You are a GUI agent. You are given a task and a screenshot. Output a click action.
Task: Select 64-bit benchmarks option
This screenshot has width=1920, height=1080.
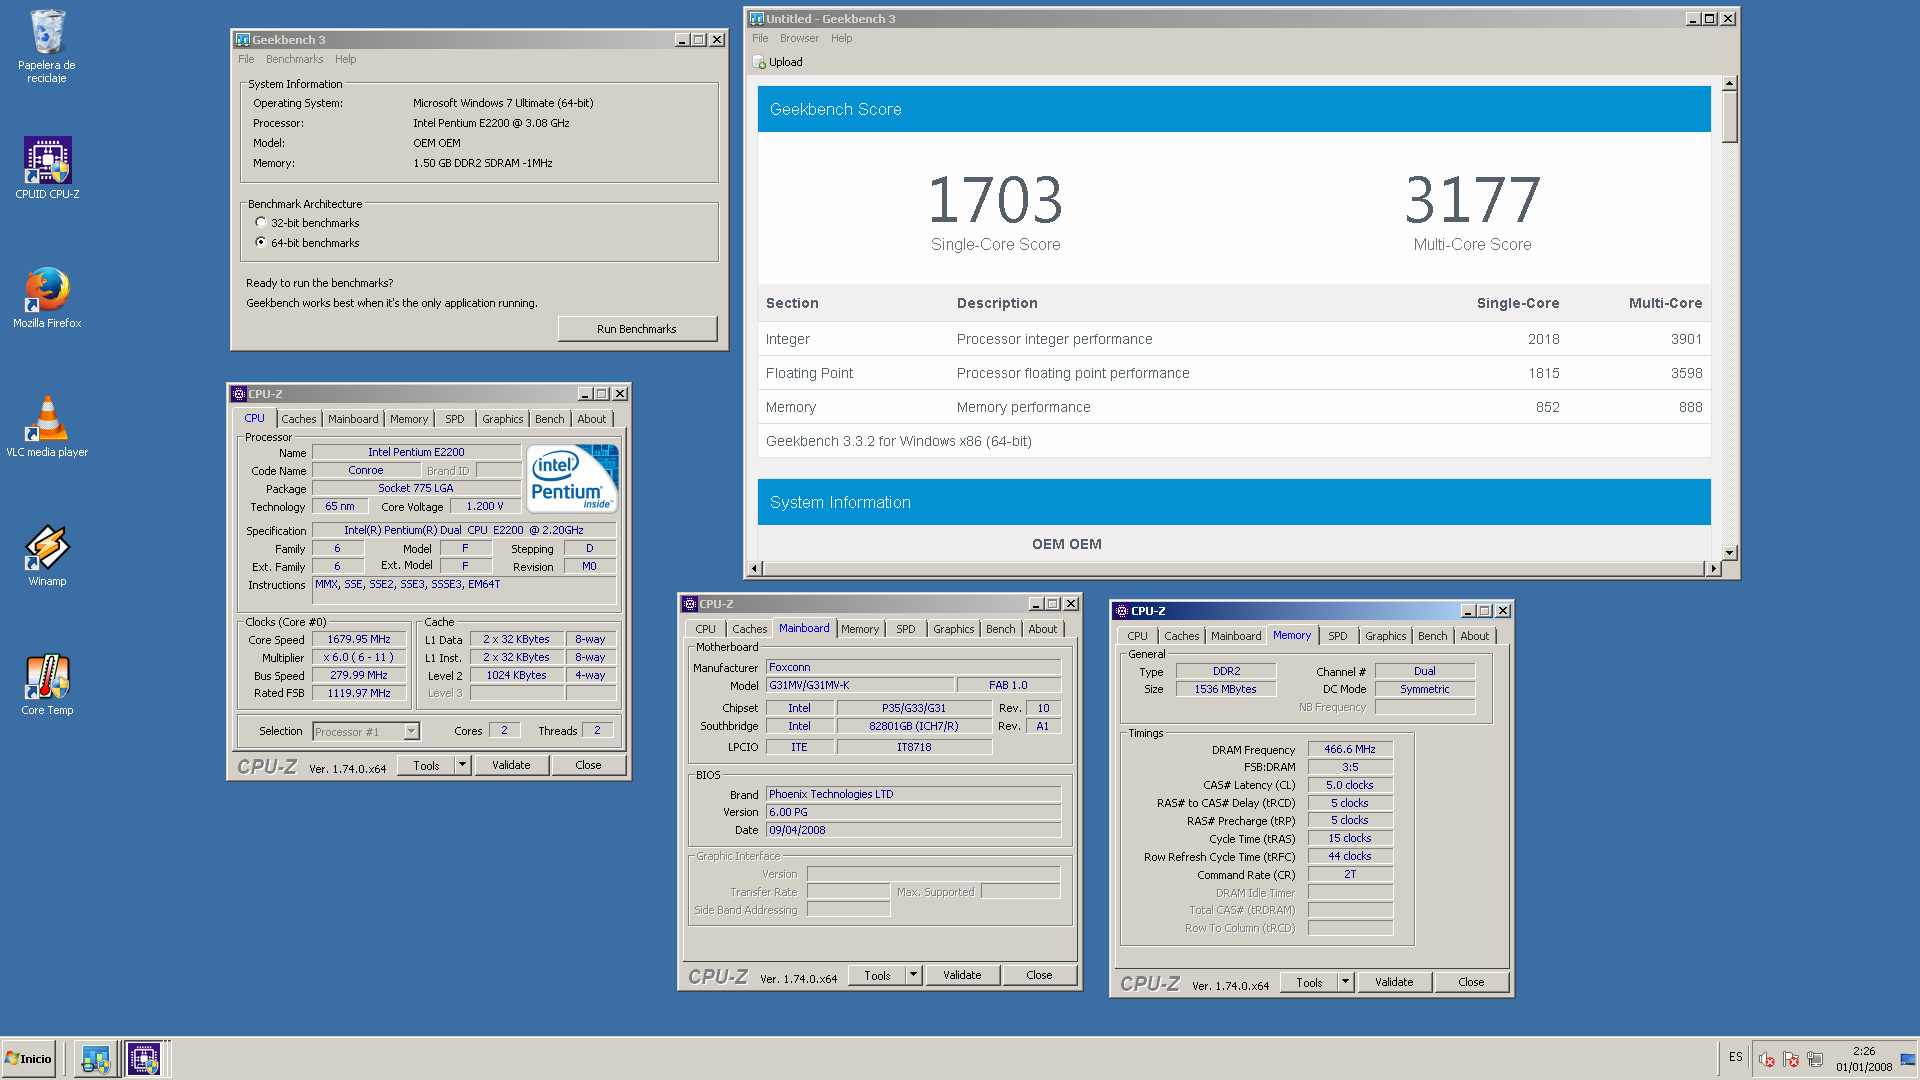tap(261, 243)
